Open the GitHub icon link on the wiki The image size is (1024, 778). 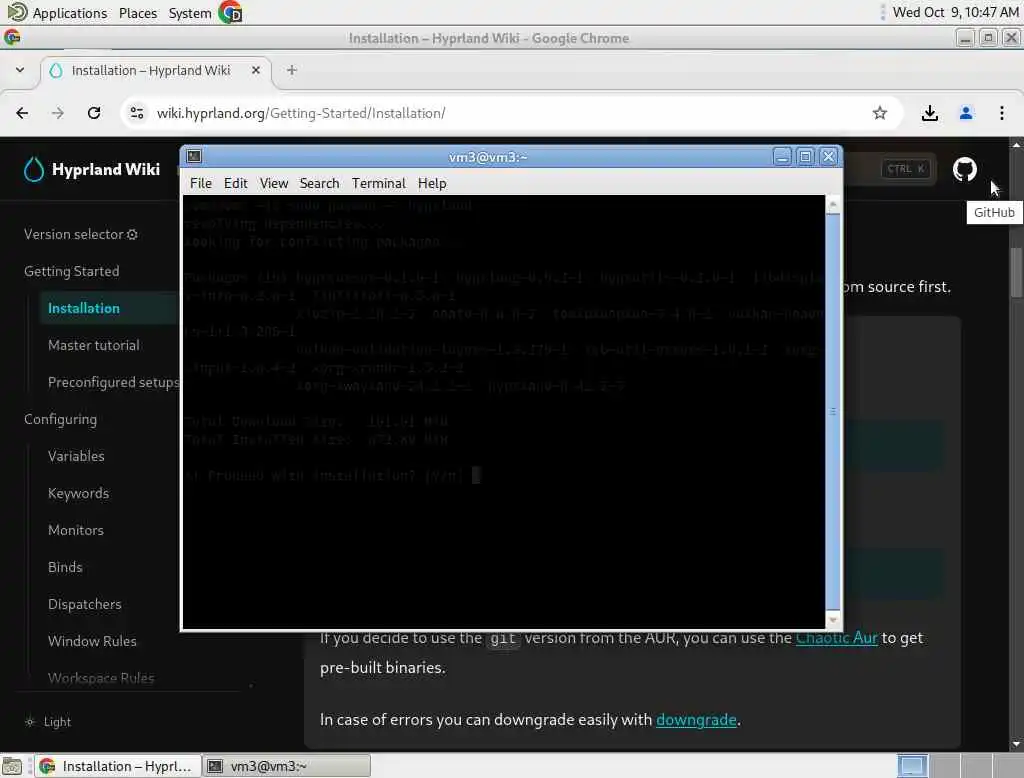pos(964,169)
